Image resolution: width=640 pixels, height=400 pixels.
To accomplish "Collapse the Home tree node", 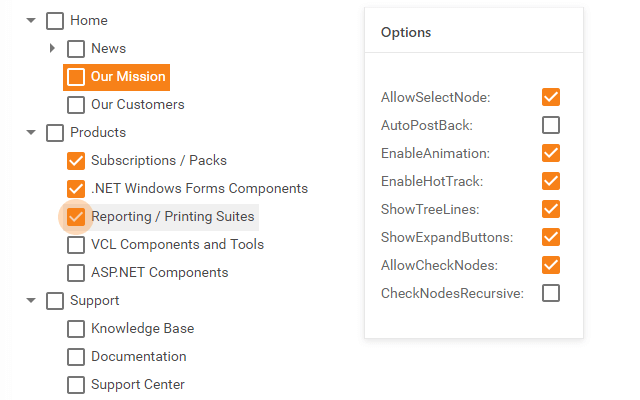I will coord(32,20).
